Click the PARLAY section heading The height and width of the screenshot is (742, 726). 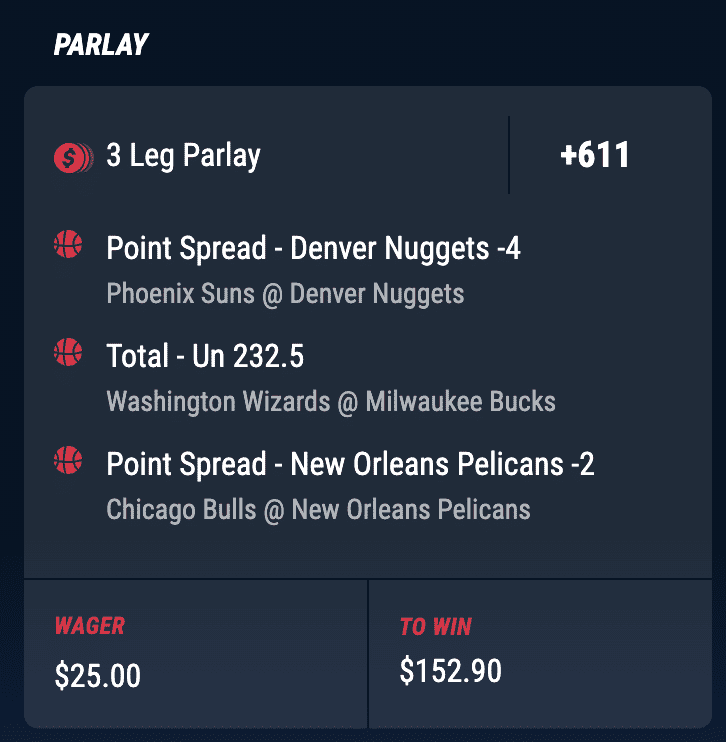pos(101,45)
